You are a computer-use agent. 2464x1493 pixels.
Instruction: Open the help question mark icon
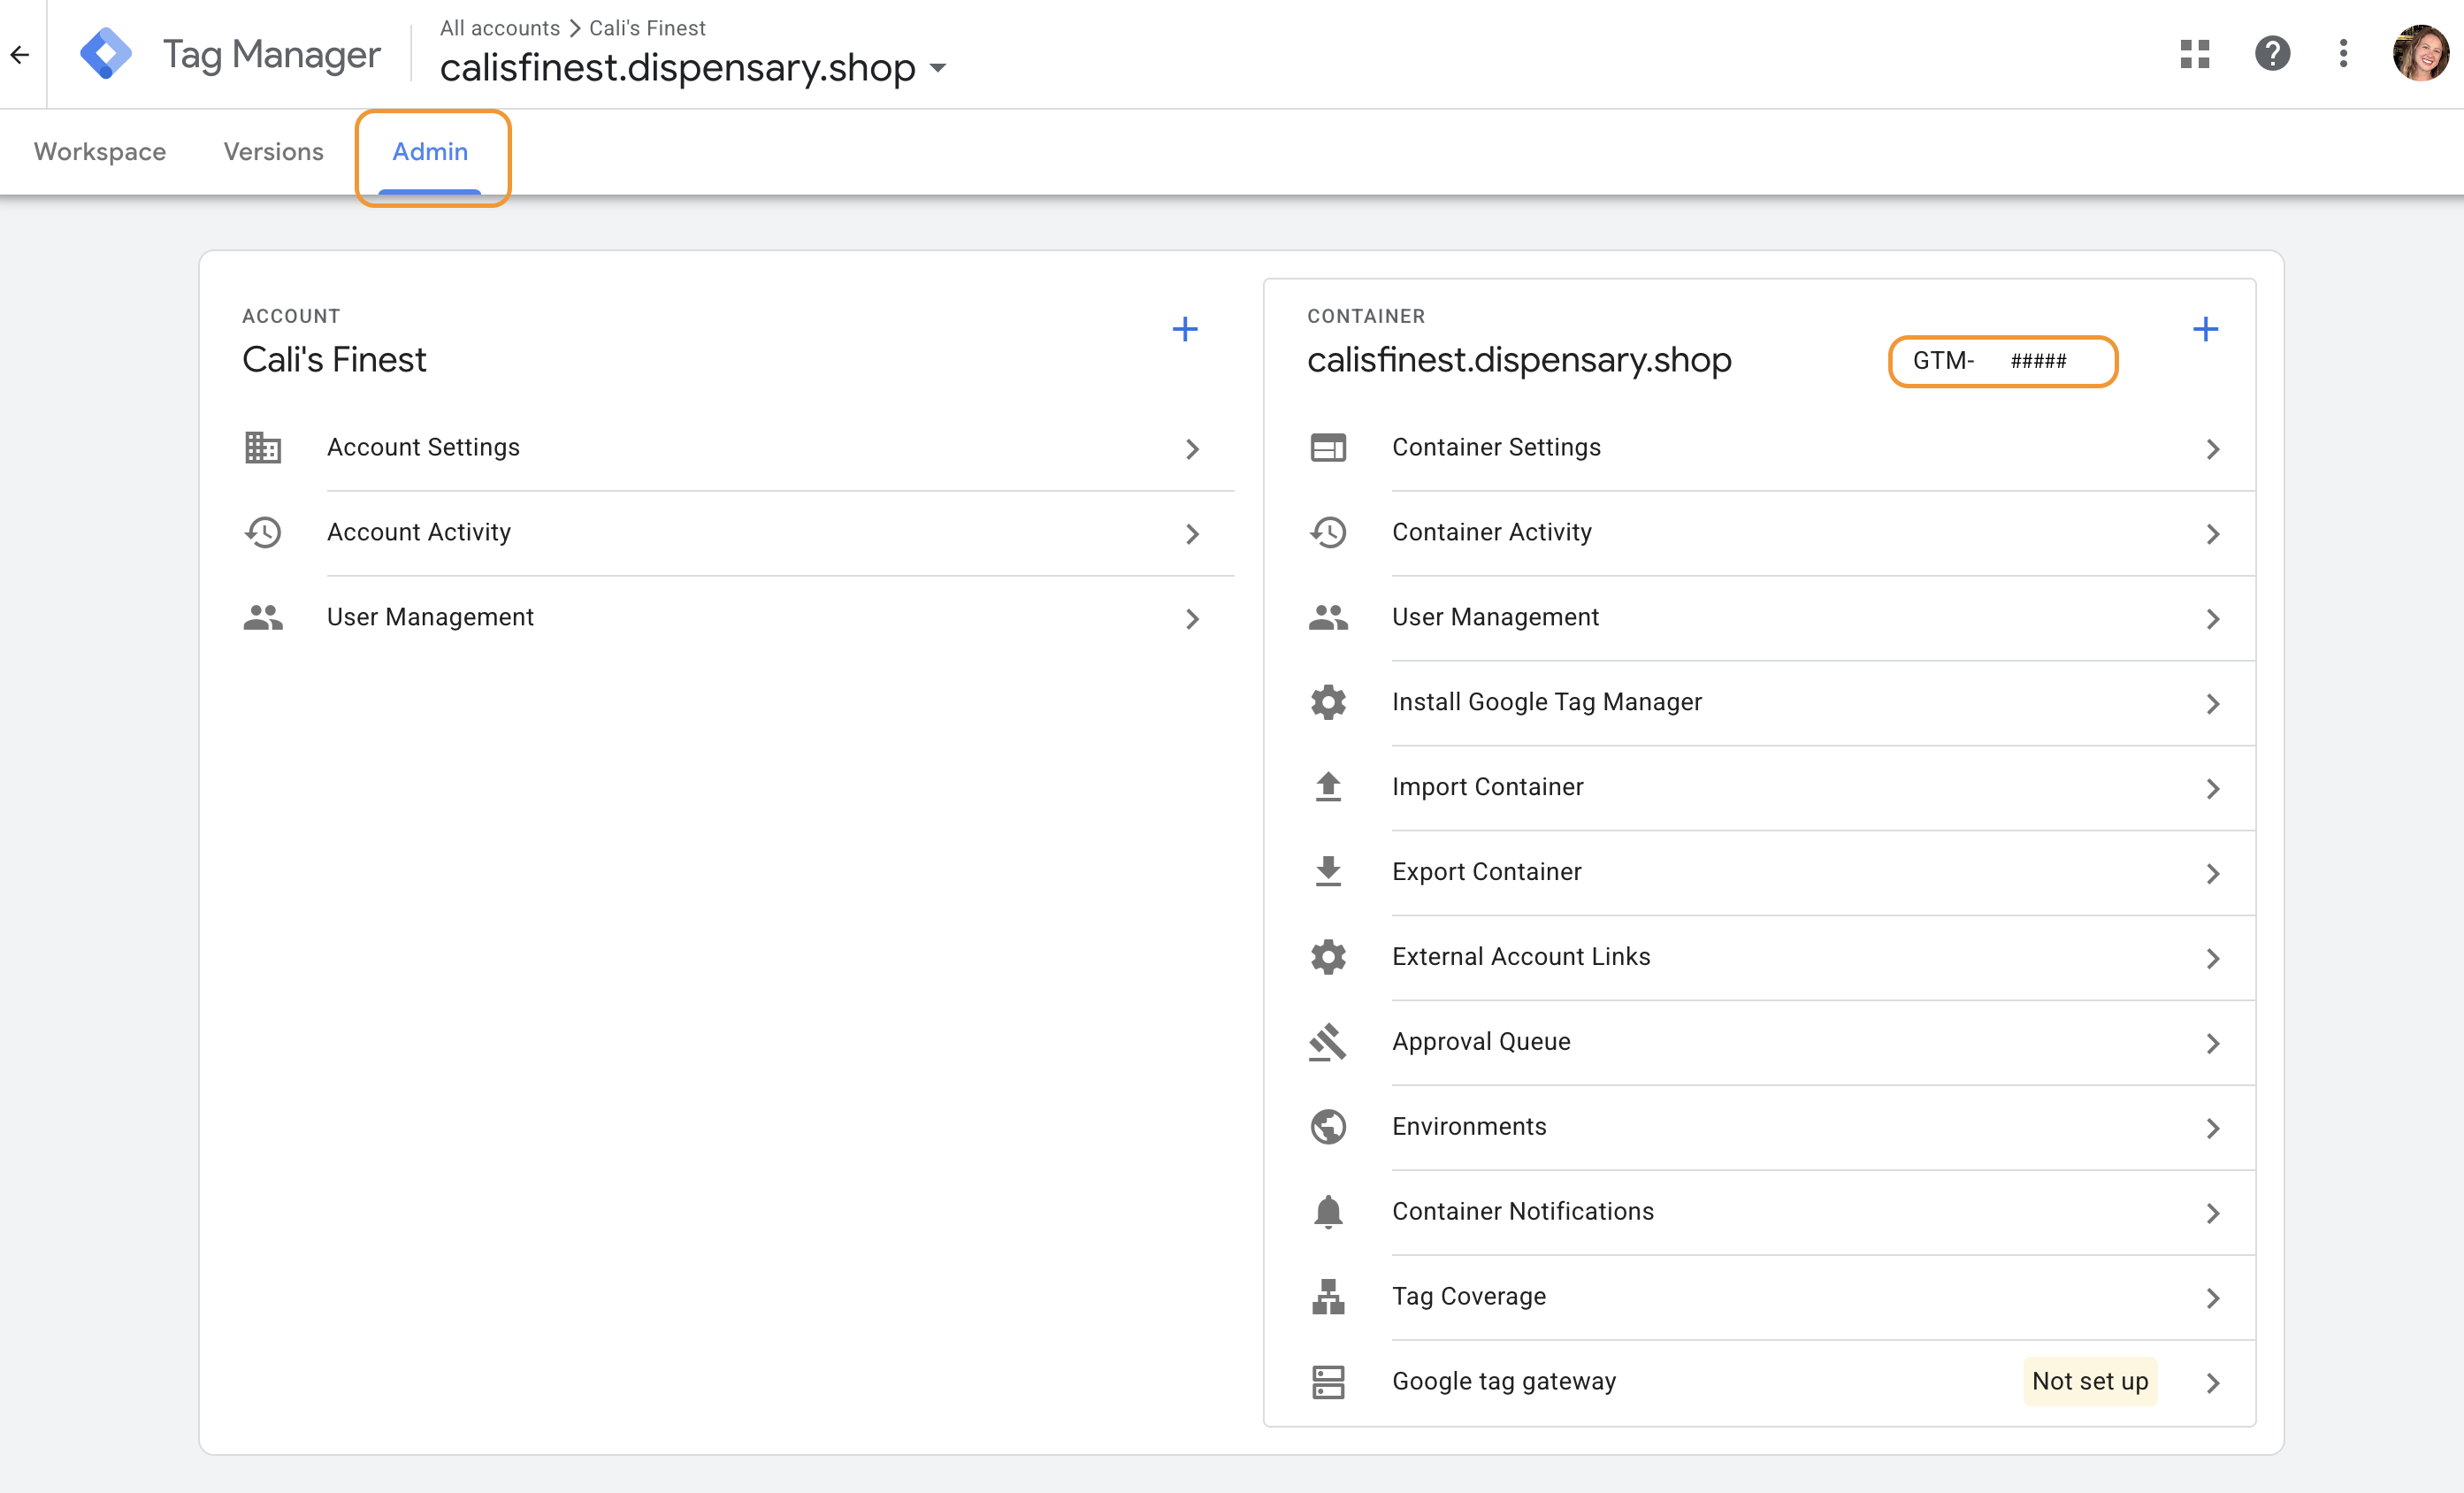tap(2272, 54)
